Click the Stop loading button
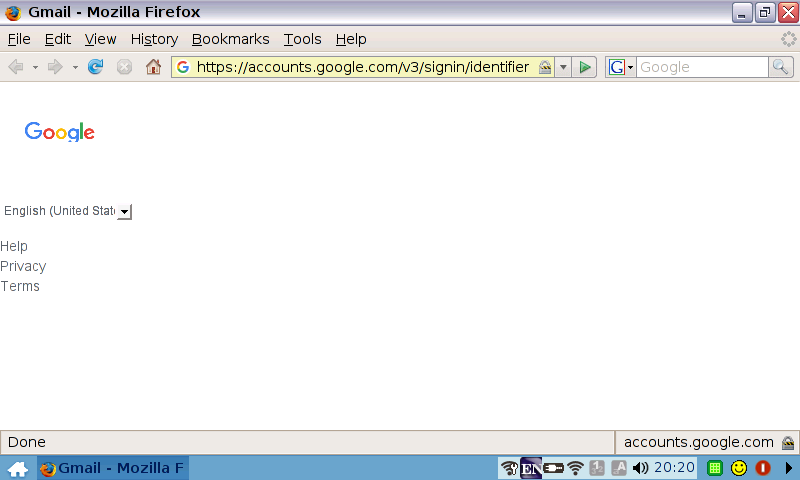800x480 pixels. (x=124, y=67)
